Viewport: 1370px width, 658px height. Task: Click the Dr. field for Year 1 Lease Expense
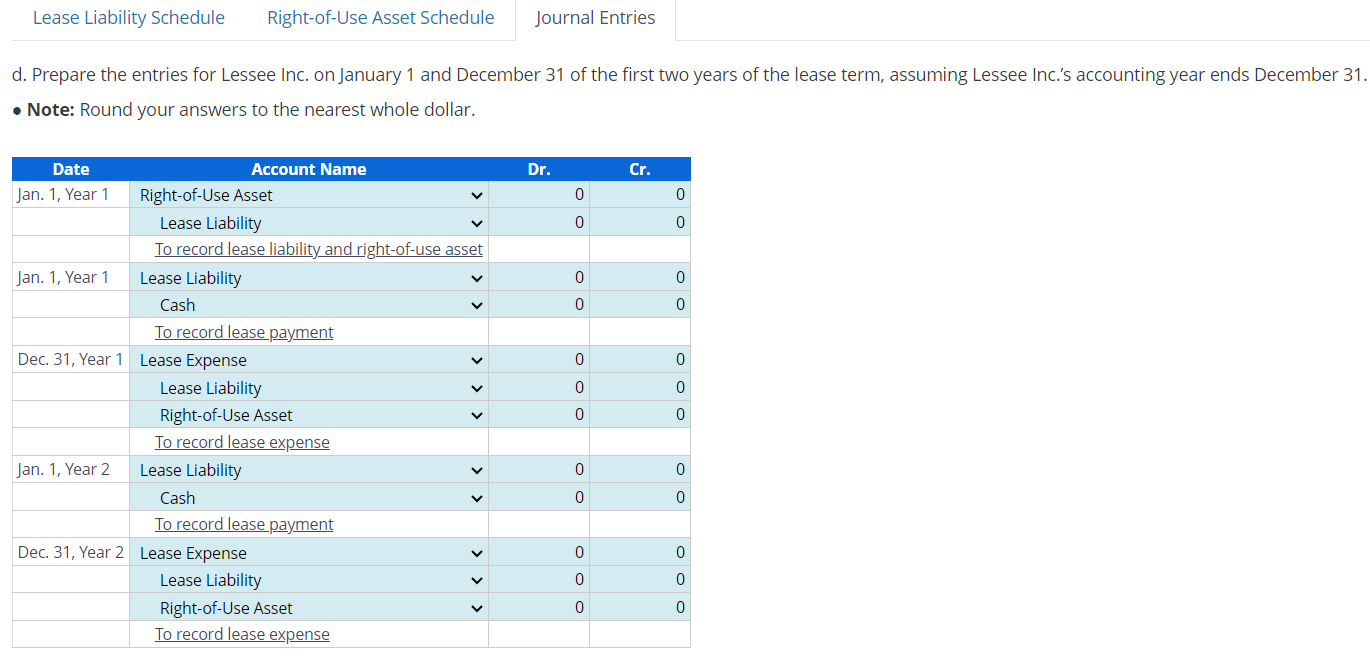point(539,359)
